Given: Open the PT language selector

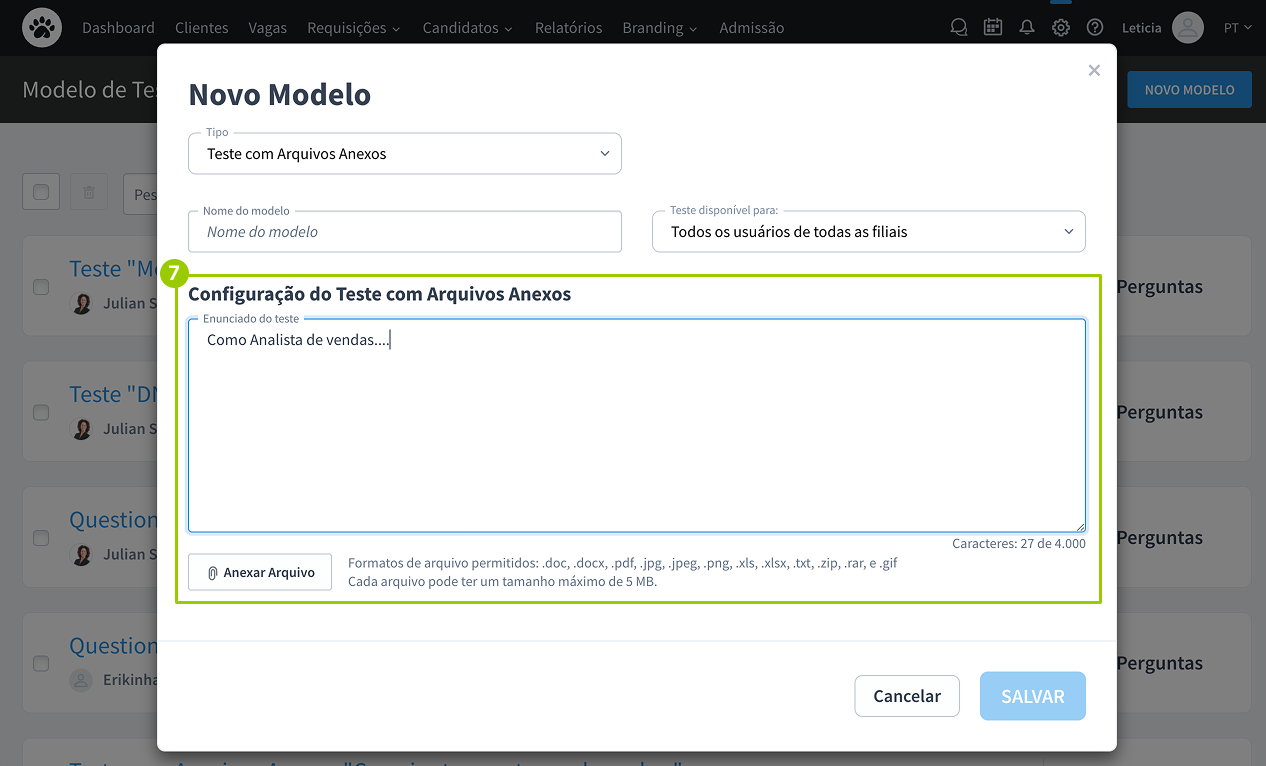Looking at the screenshot, I should click(x=1237, y=28).
